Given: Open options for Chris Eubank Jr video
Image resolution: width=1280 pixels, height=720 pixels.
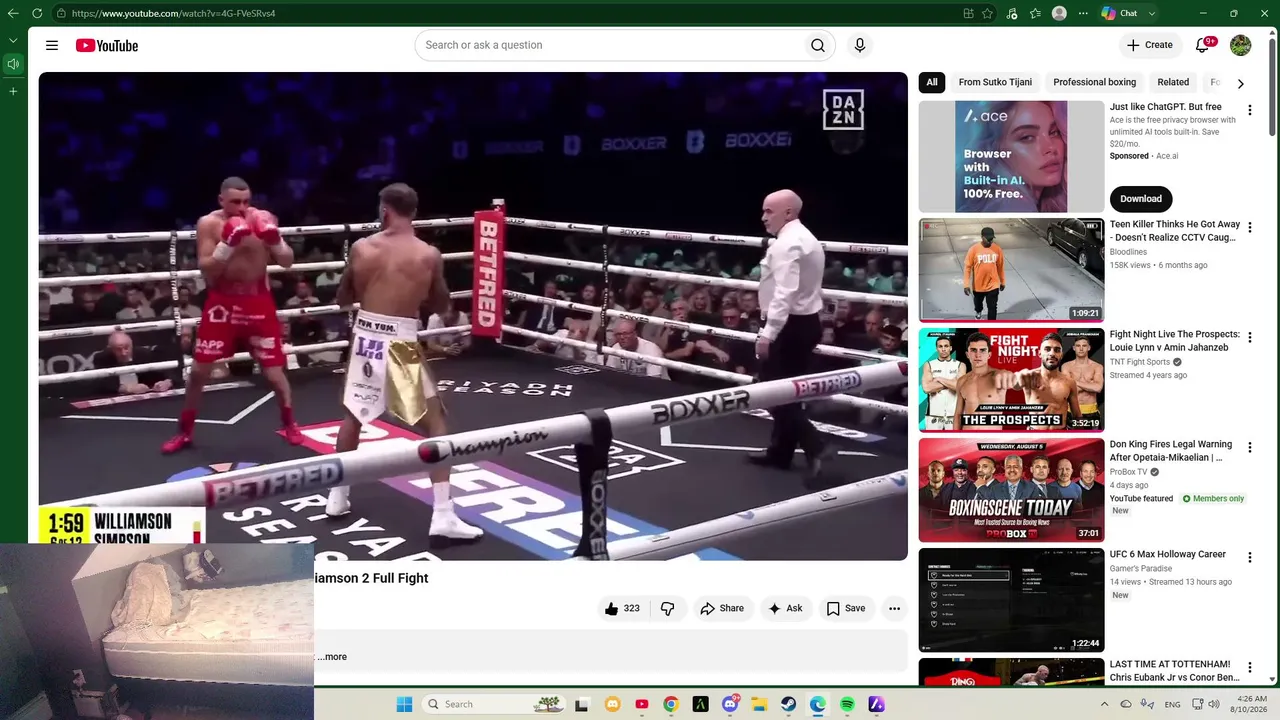Looking at the screenshot, I should click(1249, 667).
